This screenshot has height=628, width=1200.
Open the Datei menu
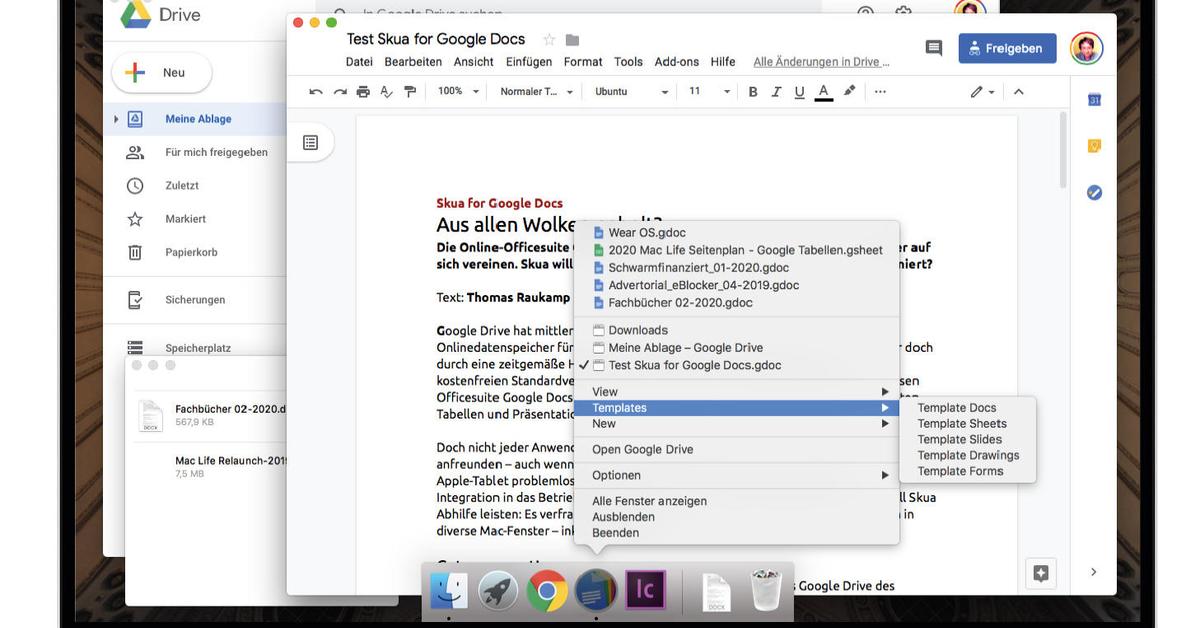click(359, 62)
